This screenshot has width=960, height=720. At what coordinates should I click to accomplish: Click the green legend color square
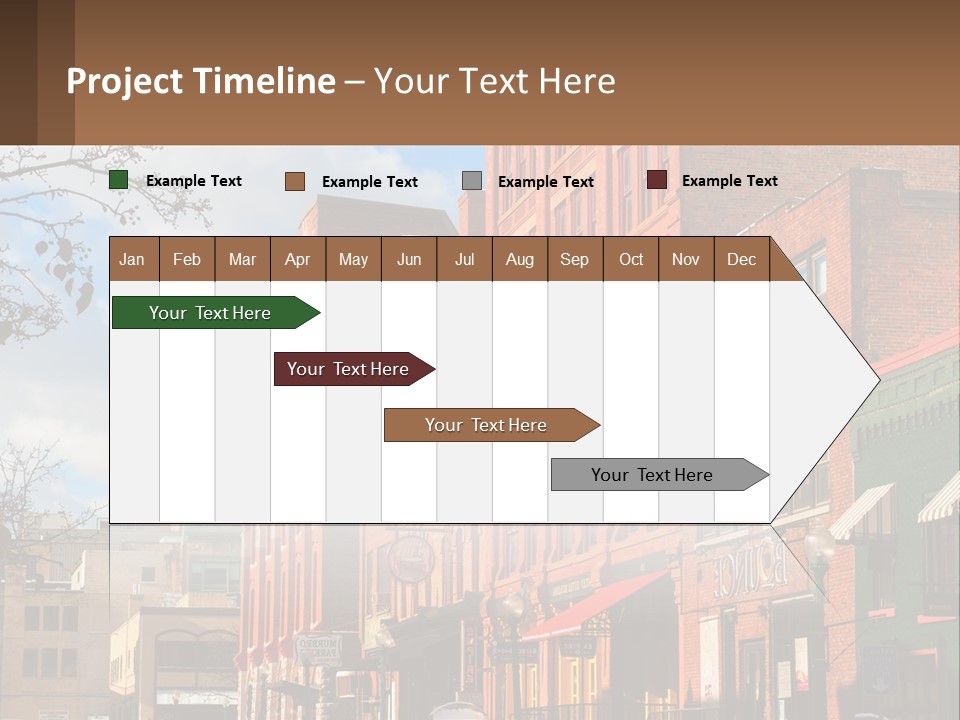click(x=119, y=180)
